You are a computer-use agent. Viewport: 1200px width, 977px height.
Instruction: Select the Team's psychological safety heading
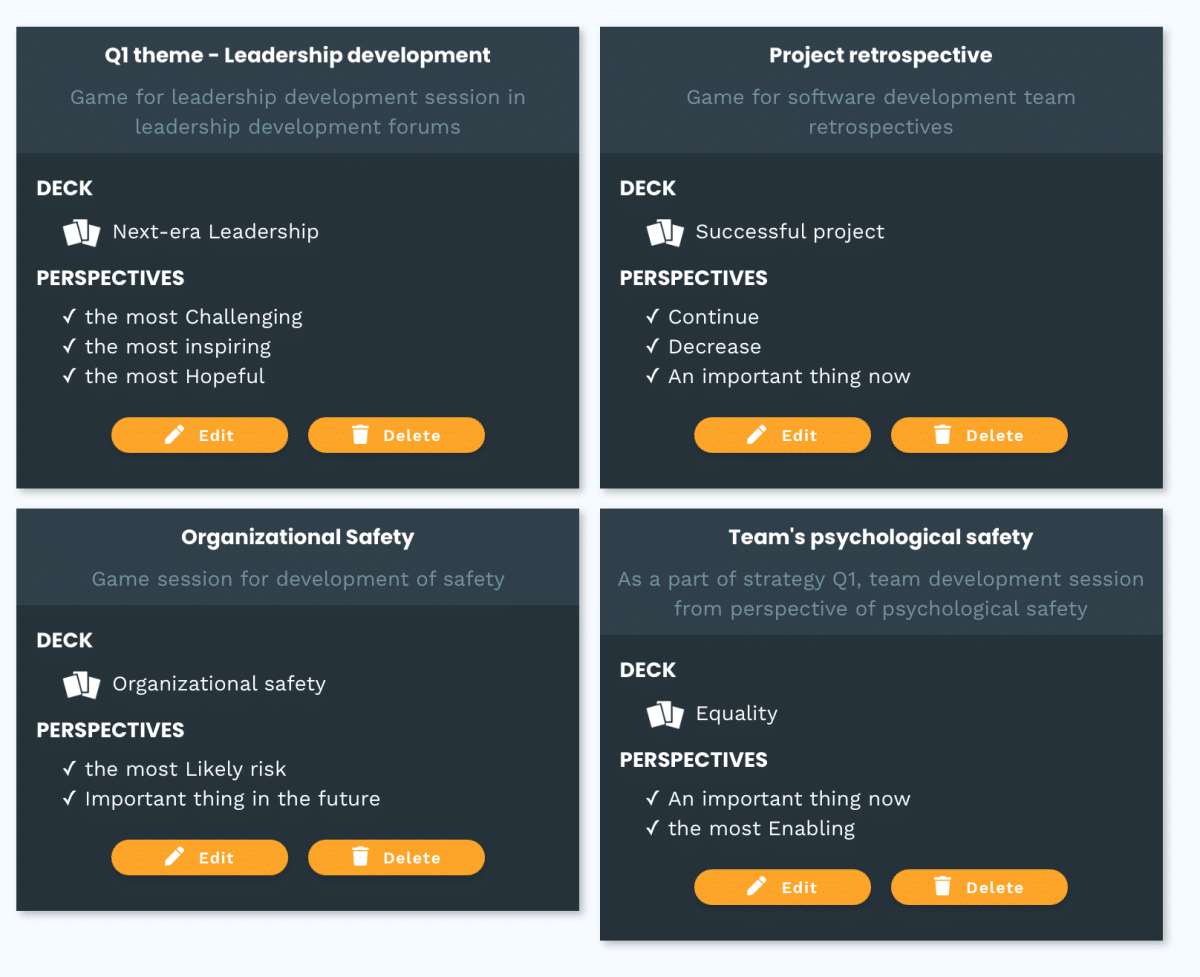click(x=881, y=537)
